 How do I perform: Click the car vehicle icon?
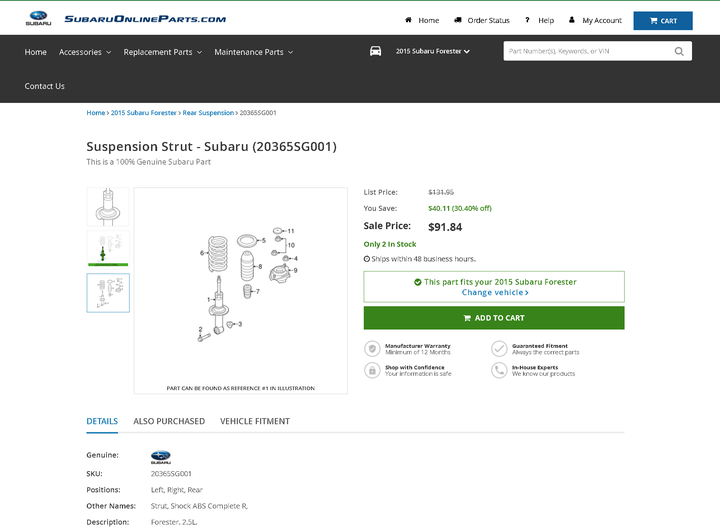coord(376,51)
